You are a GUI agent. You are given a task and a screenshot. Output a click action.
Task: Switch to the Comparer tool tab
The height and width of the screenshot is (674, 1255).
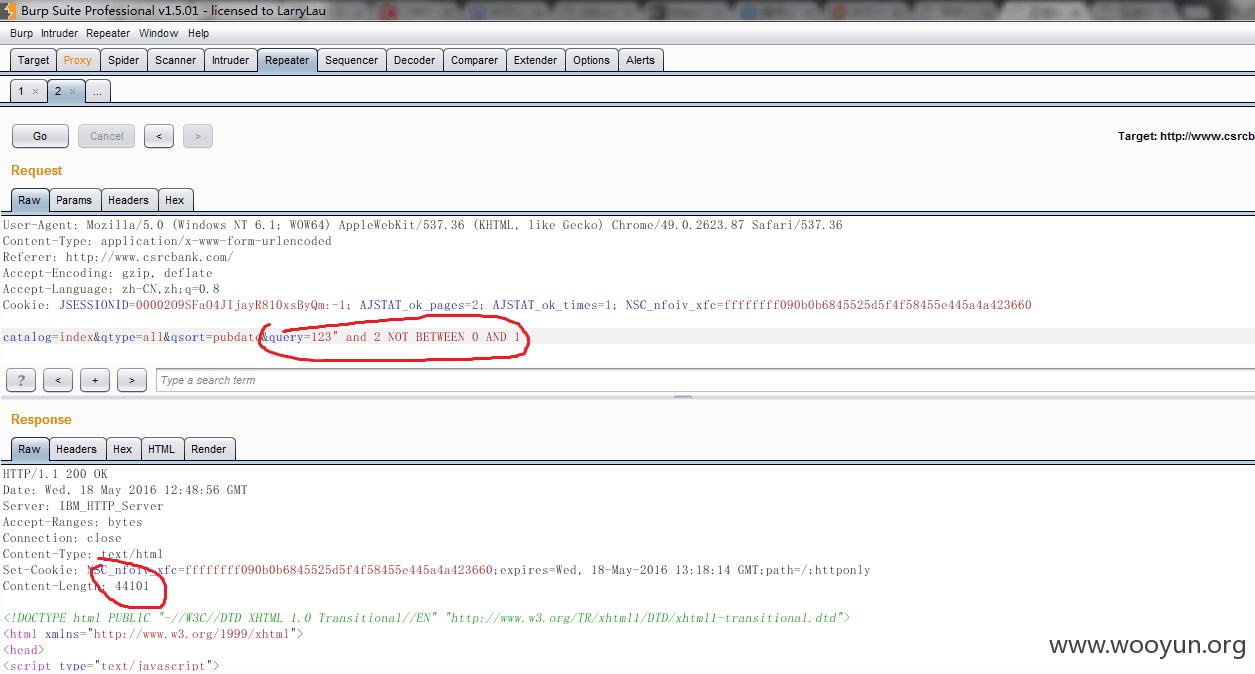474,60
